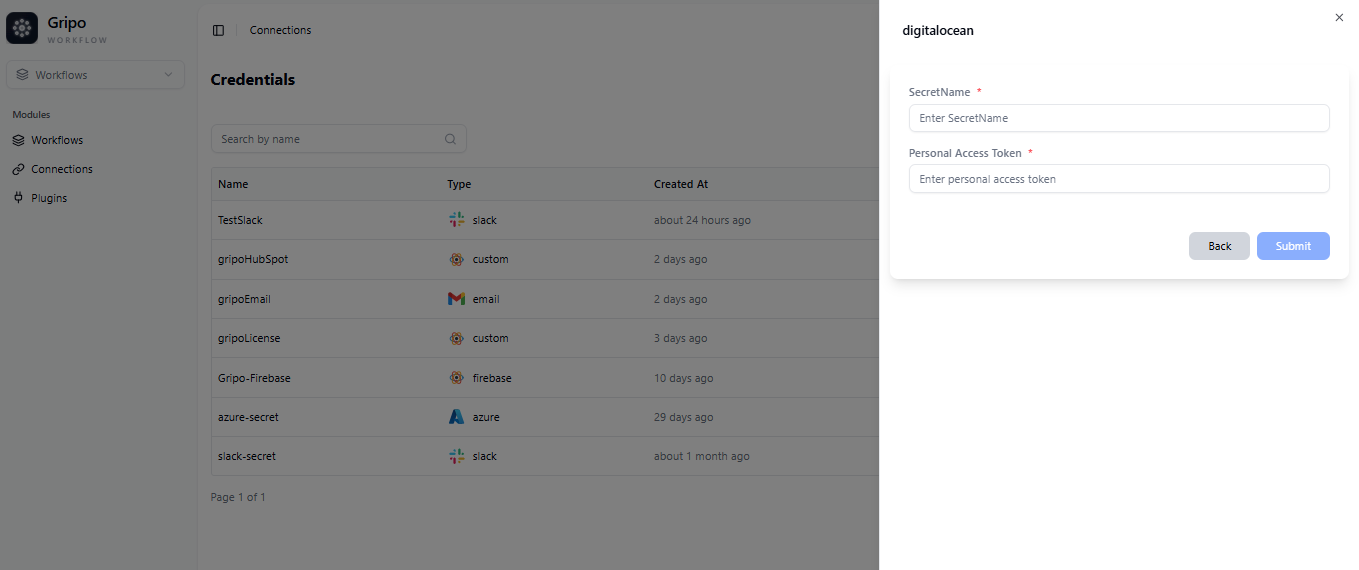
Task: Click the Personal Access Token field
Action: click(1118, 179)
